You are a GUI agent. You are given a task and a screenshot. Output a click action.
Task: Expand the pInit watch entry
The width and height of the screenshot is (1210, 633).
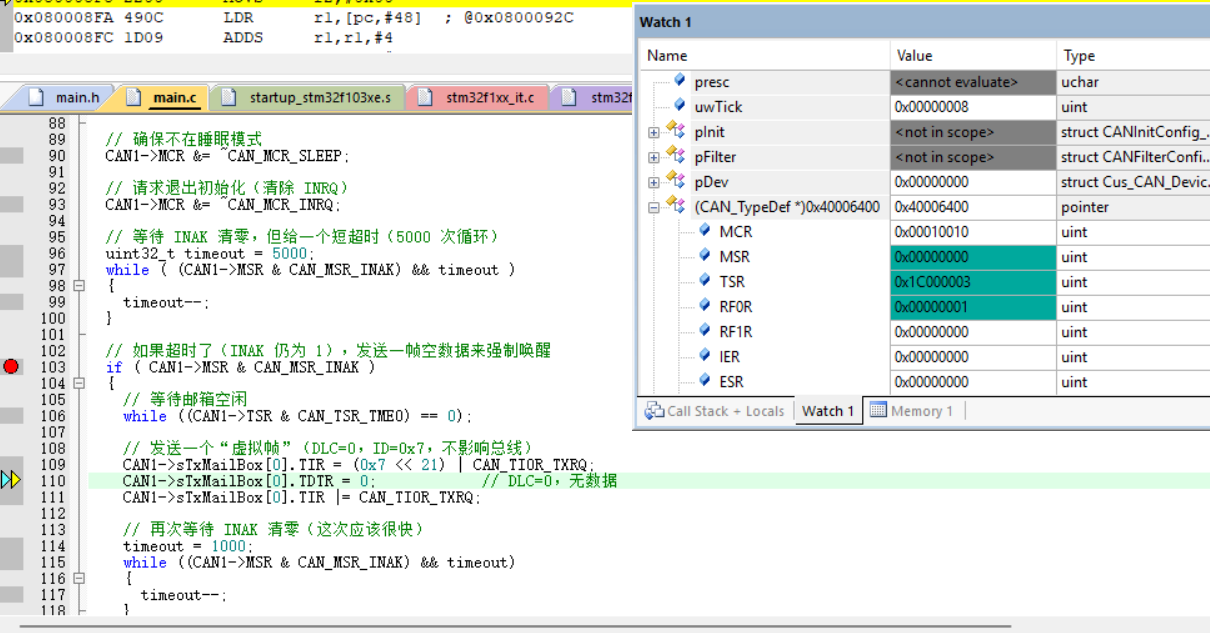coord(653,132)
